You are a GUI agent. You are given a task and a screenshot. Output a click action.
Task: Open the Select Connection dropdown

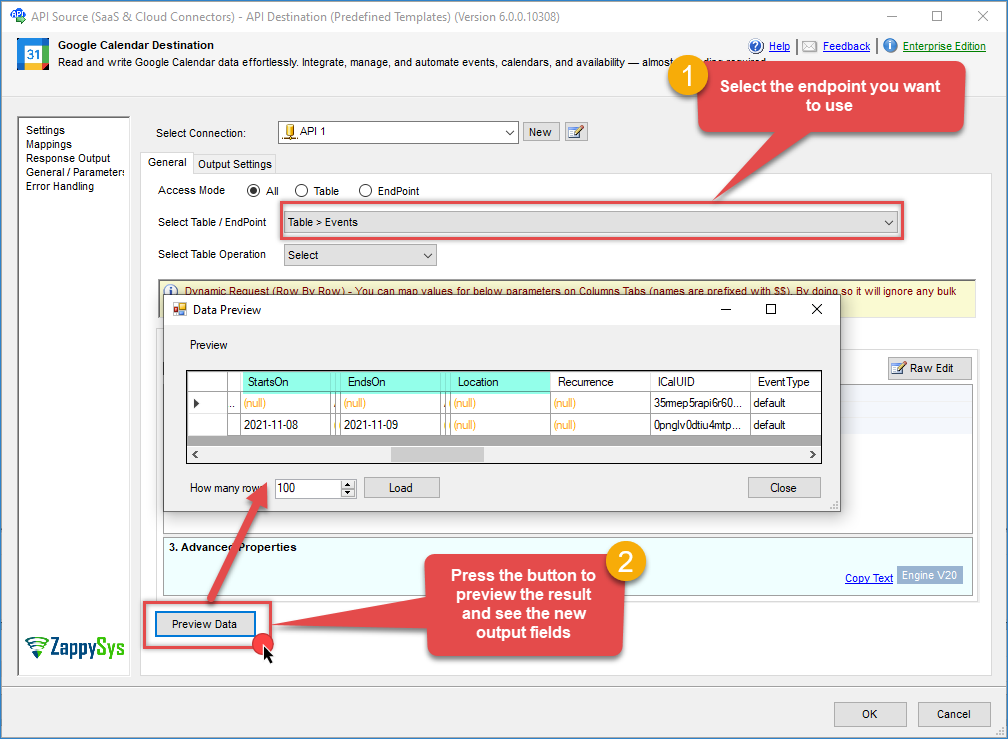[397, 132]
